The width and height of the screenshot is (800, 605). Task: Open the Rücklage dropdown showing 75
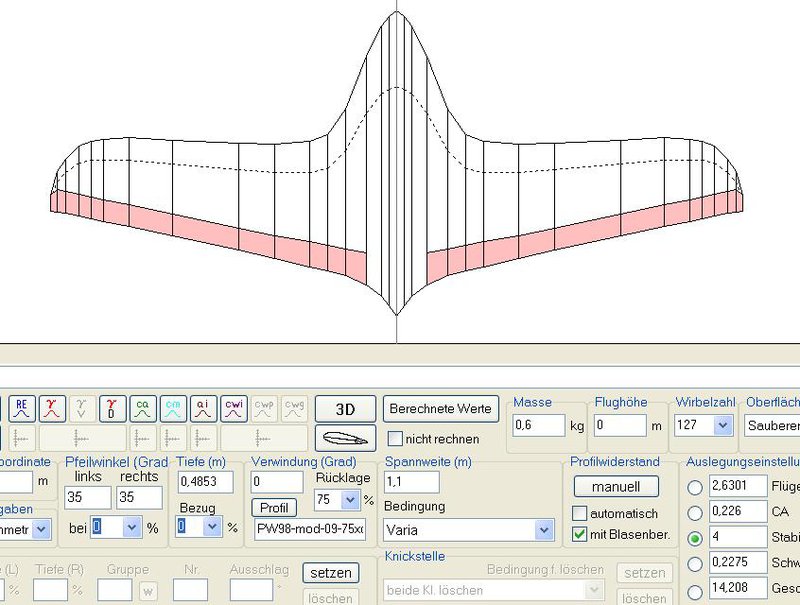pos(350,499)
